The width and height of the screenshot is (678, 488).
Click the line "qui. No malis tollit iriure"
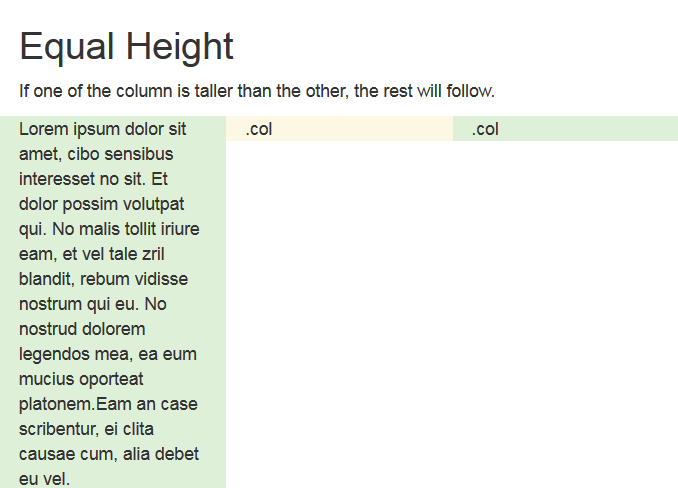point(109,229)
